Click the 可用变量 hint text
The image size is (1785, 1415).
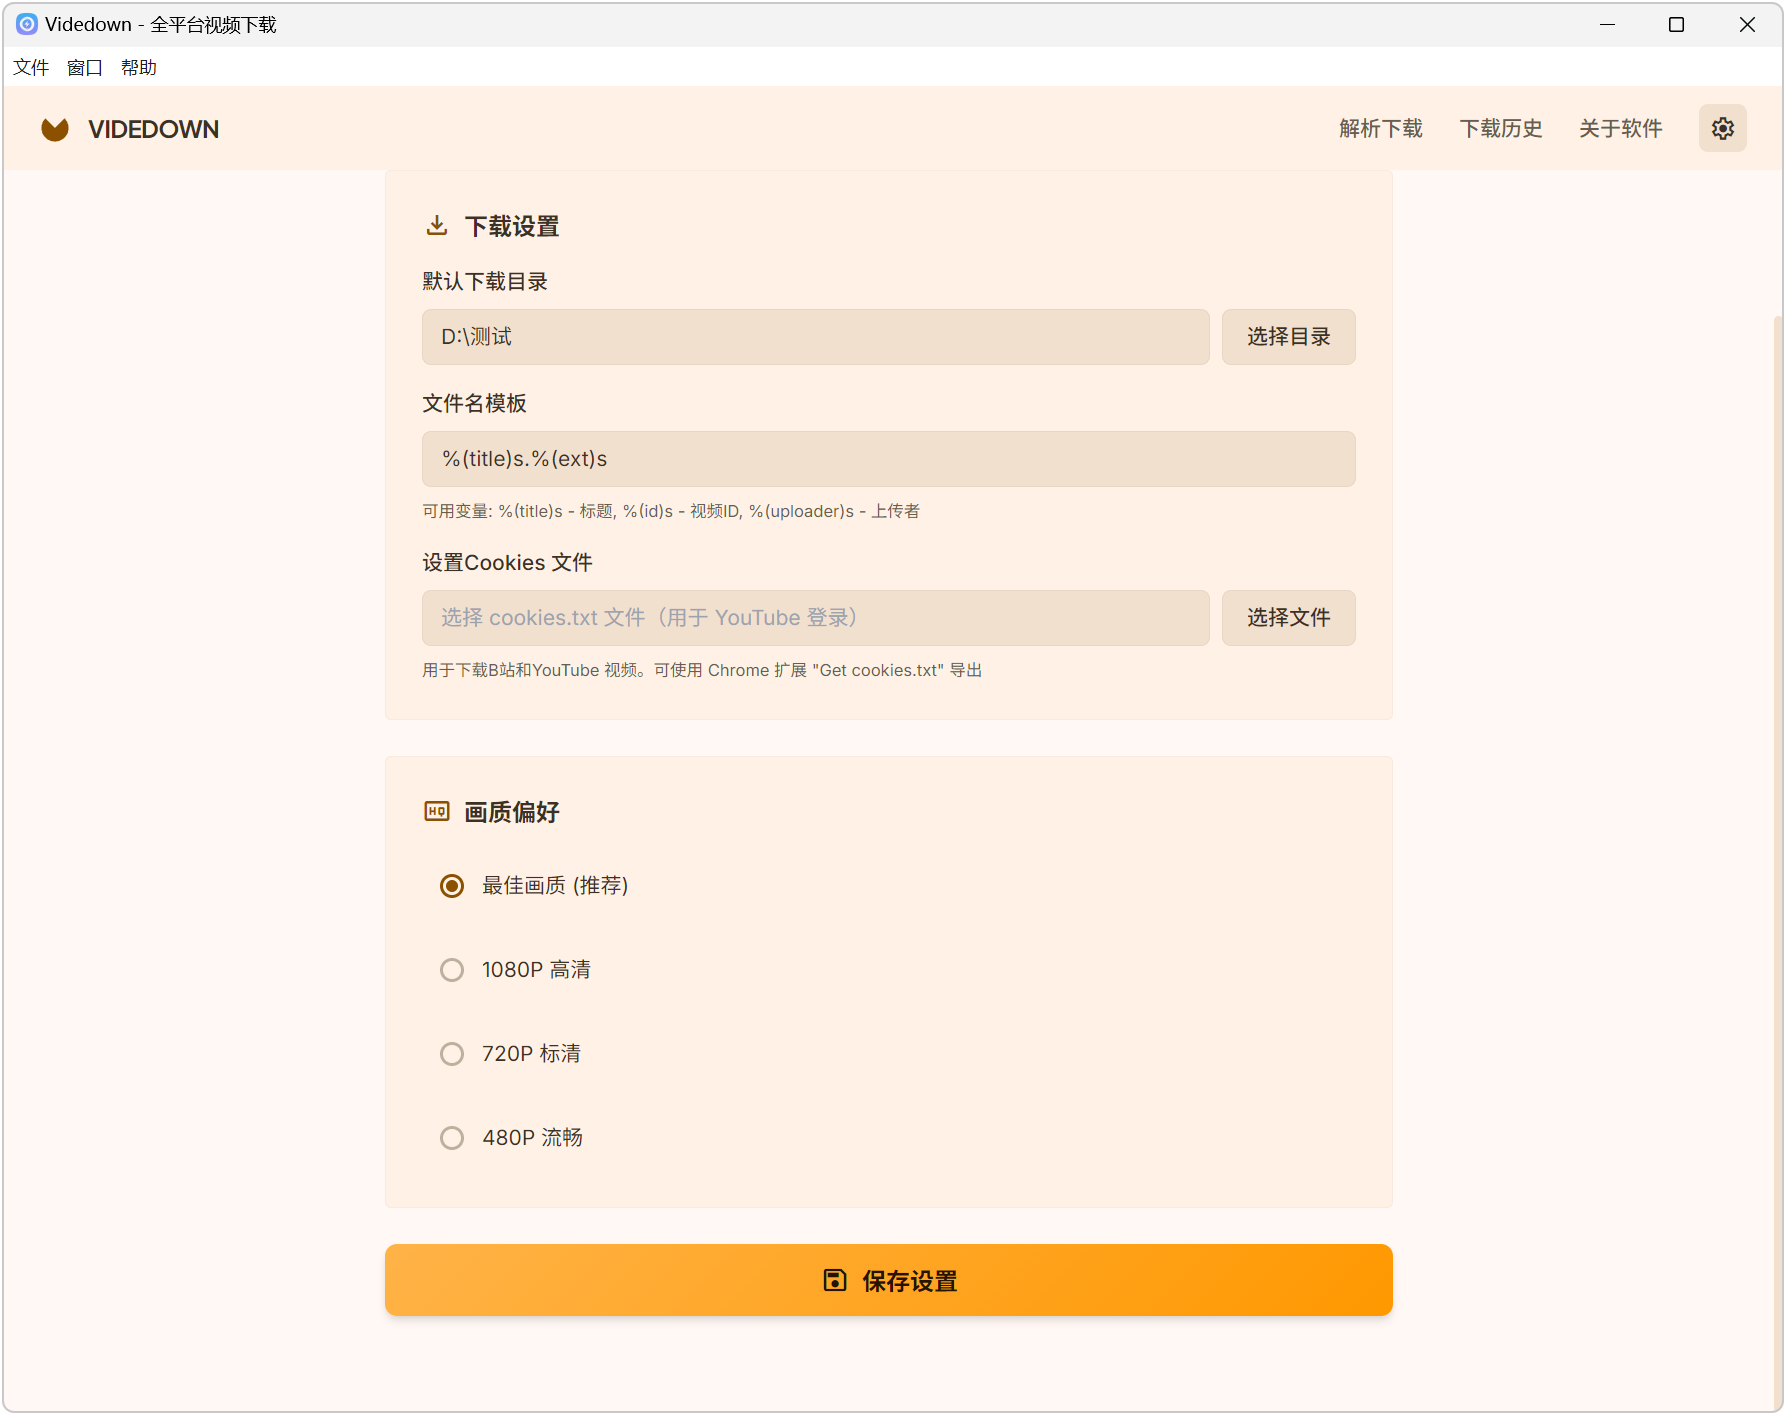click(x=671, y=511)
